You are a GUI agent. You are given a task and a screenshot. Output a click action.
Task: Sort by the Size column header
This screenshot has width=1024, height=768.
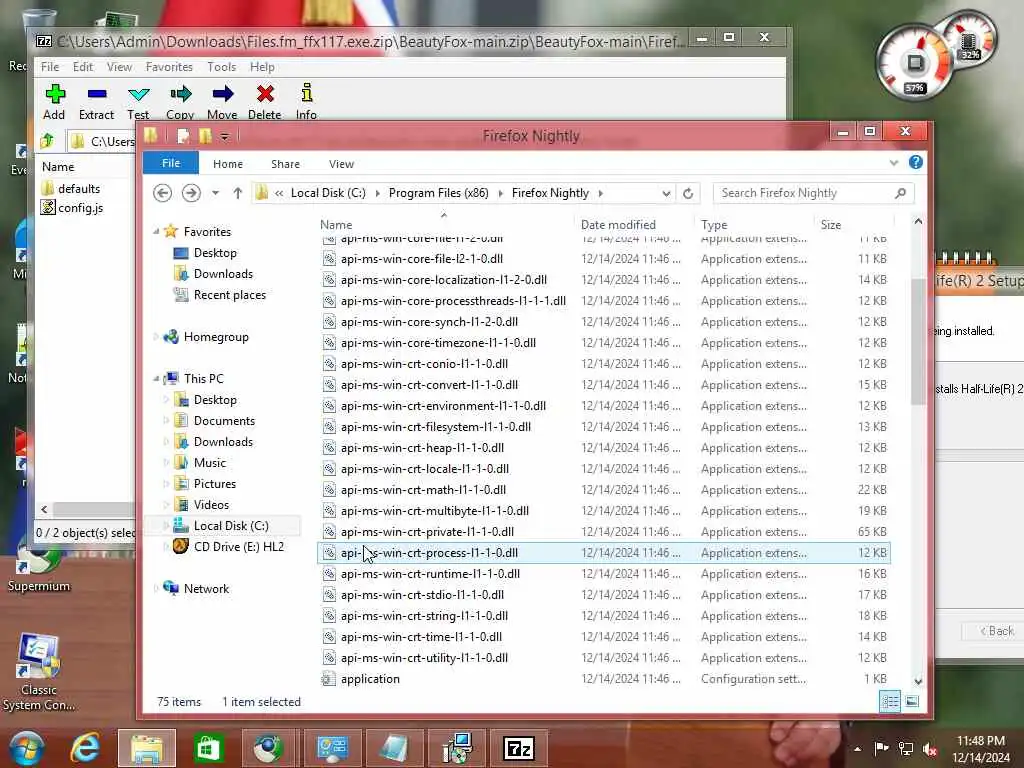pyautogui.click(x=831, y=225)
